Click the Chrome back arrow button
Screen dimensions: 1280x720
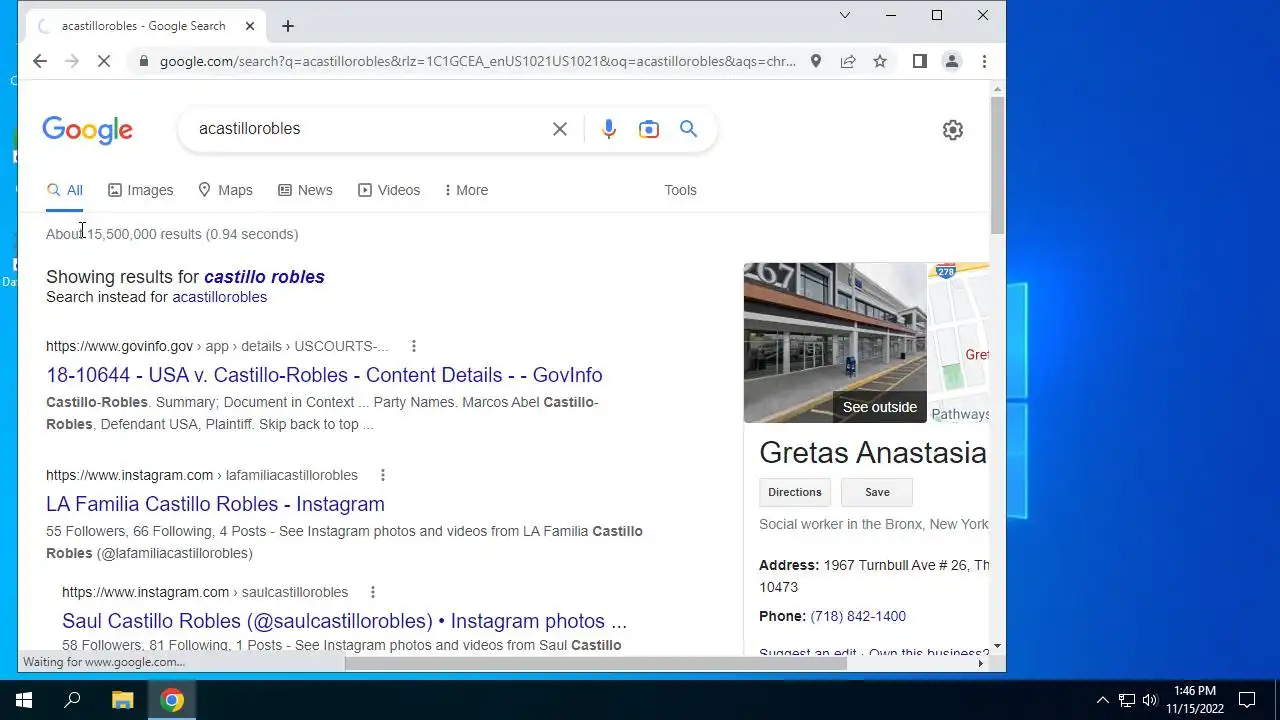click(x=39, y=61)
